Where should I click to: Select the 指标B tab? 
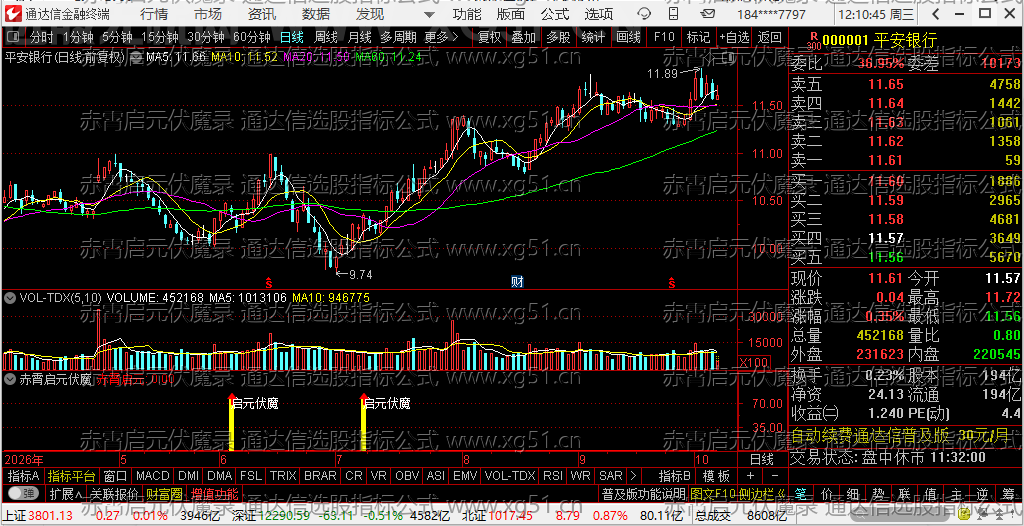pyautogui.click(x=675, y=476)
